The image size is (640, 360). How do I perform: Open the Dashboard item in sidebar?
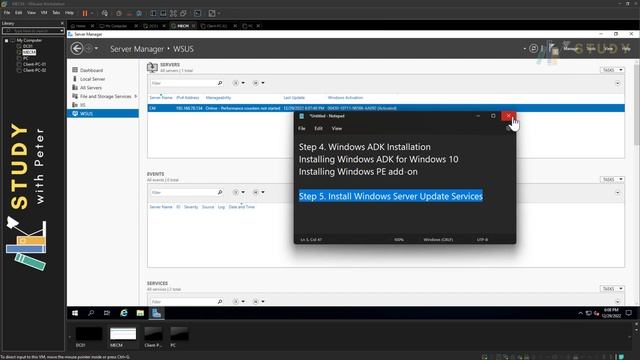tap(91, 70)
